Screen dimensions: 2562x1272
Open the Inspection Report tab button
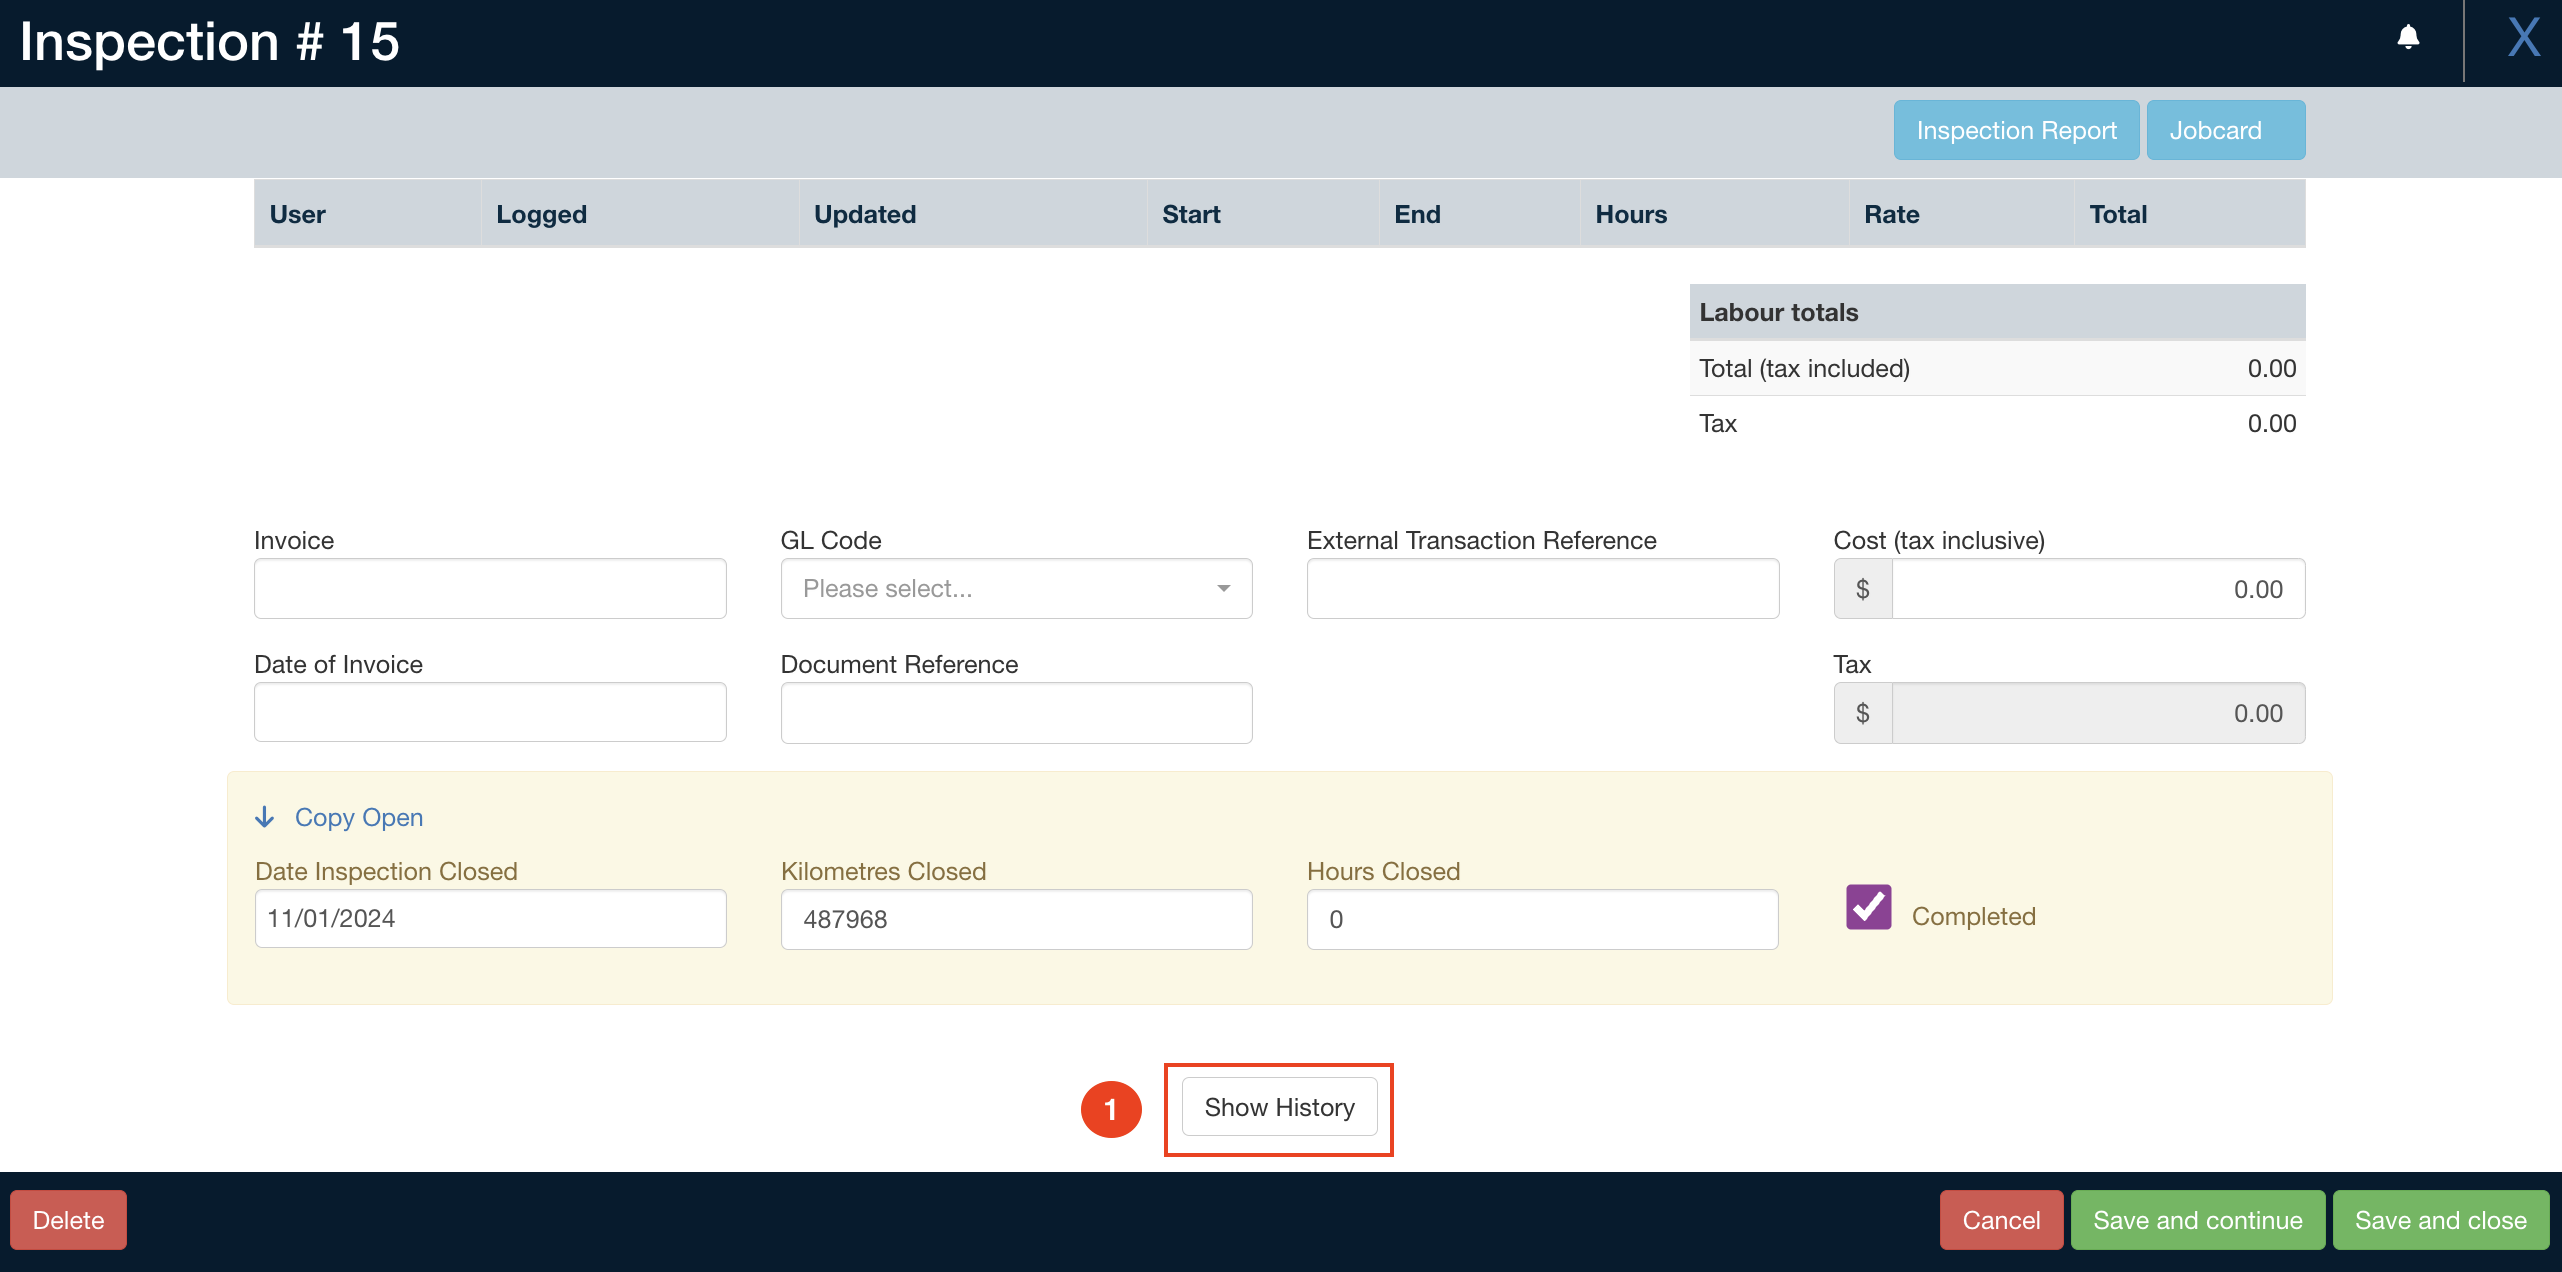[2016, 131]
